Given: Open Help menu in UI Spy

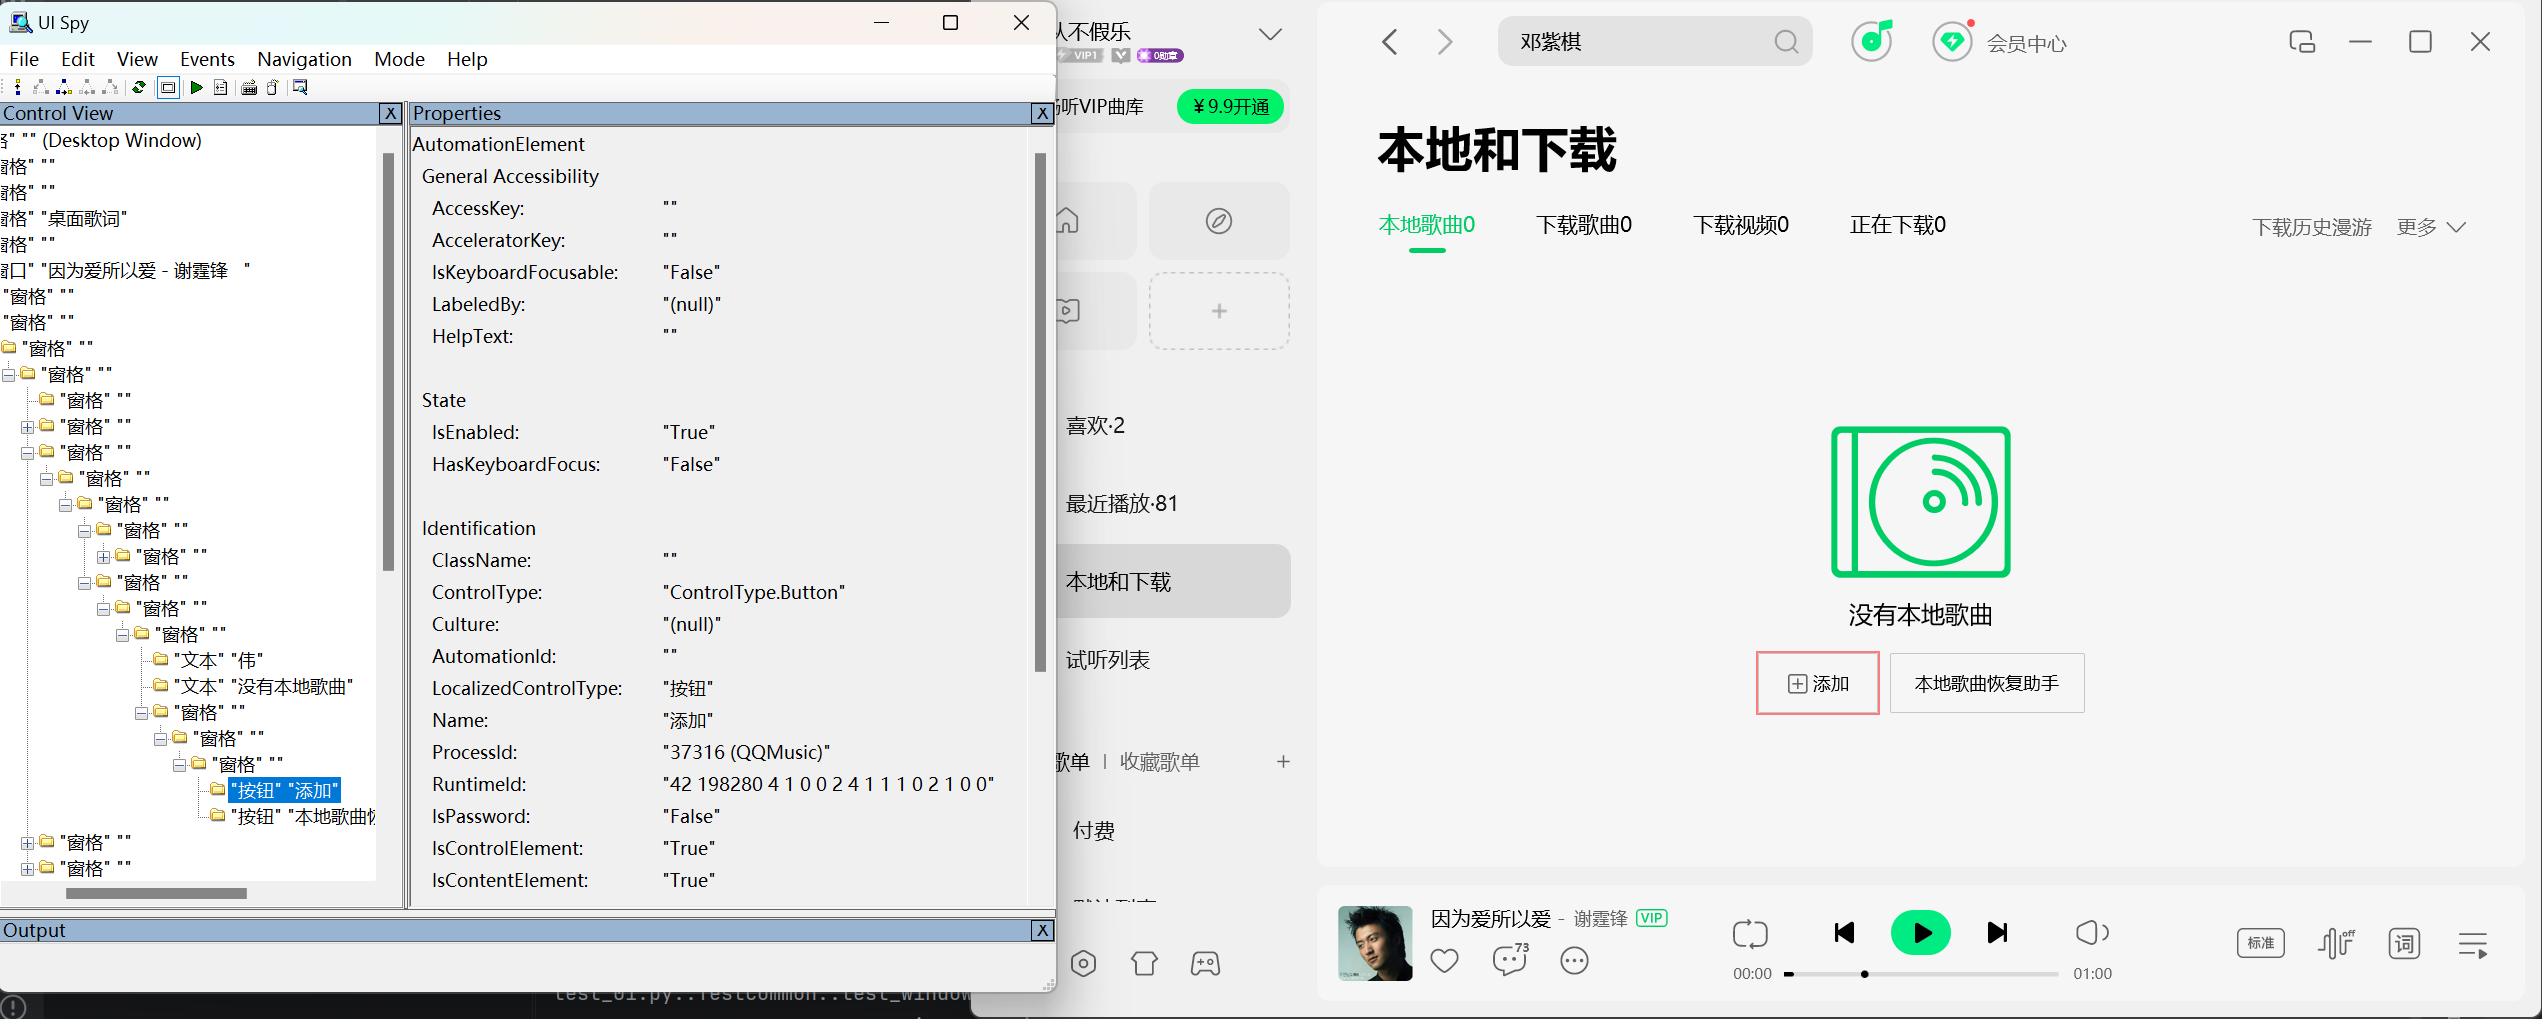Looking at the screenshot, I should 467,59.
